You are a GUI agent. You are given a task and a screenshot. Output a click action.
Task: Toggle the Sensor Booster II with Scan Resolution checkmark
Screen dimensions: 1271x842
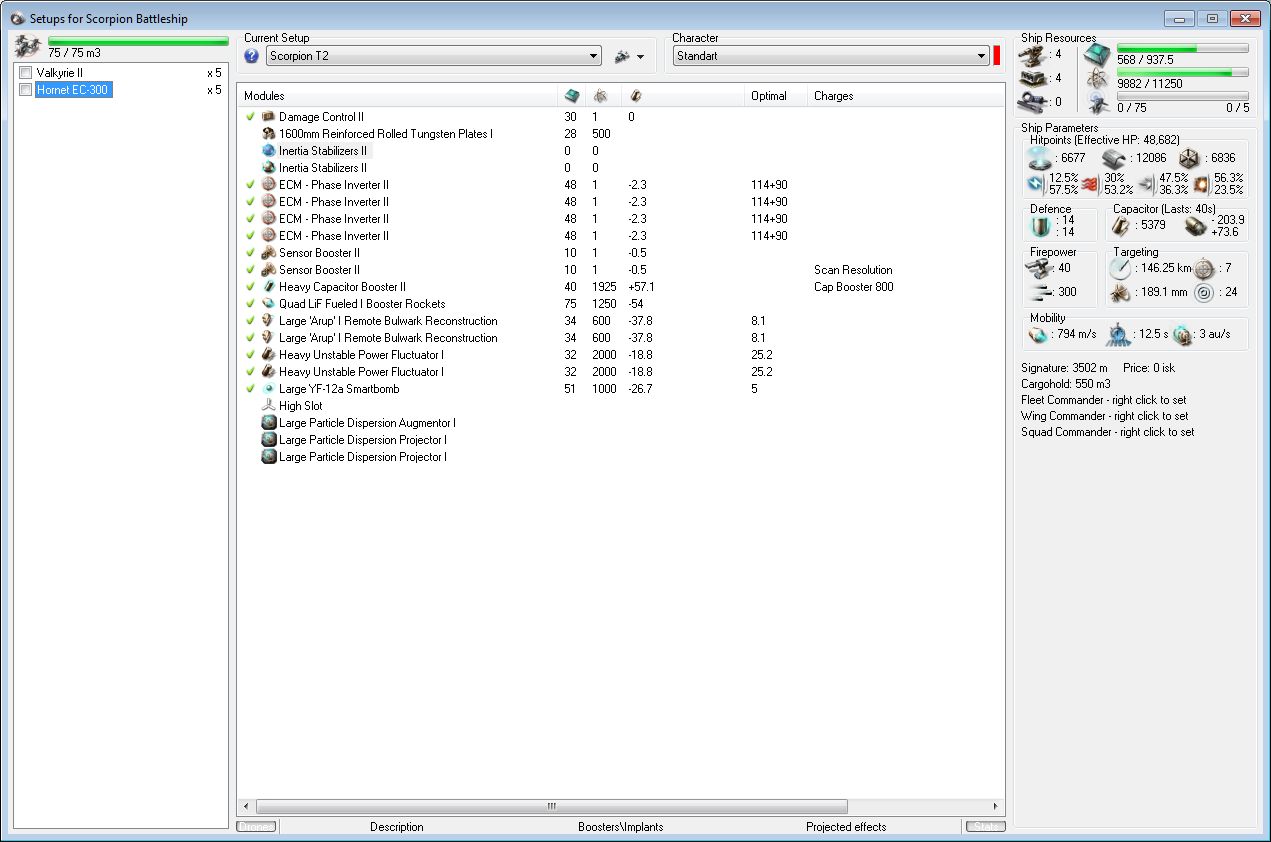[x=250, y=270]
